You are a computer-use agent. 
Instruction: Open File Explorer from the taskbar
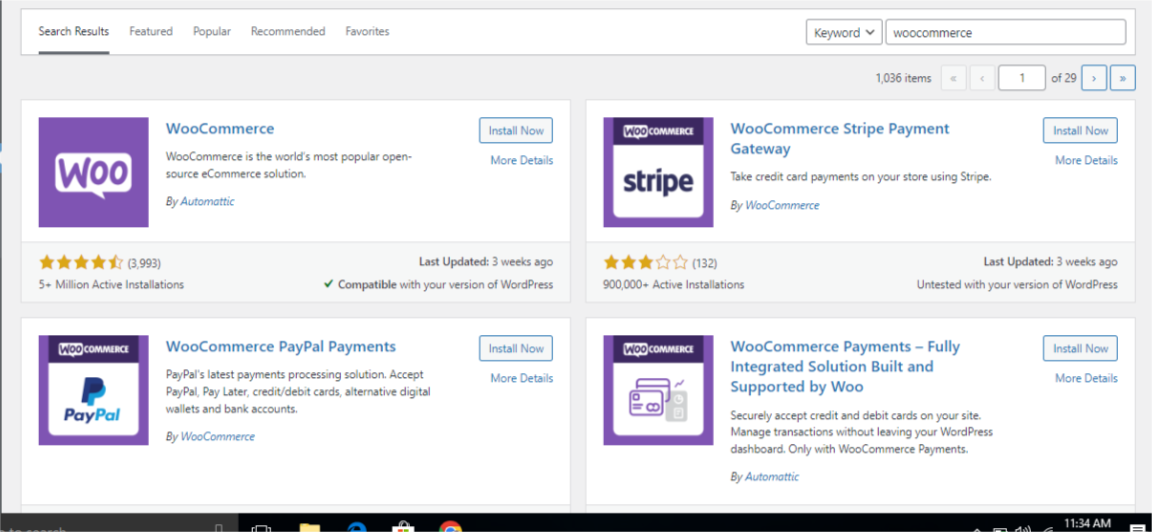310,528
